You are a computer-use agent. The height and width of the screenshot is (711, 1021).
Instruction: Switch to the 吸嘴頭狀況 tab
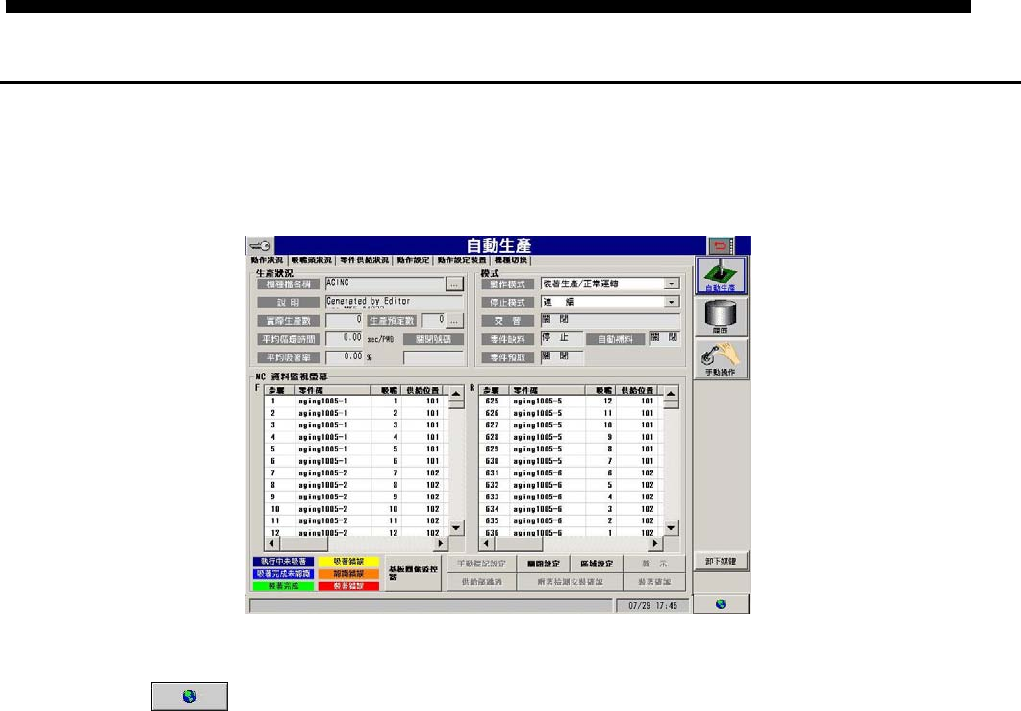click(311, 260)
